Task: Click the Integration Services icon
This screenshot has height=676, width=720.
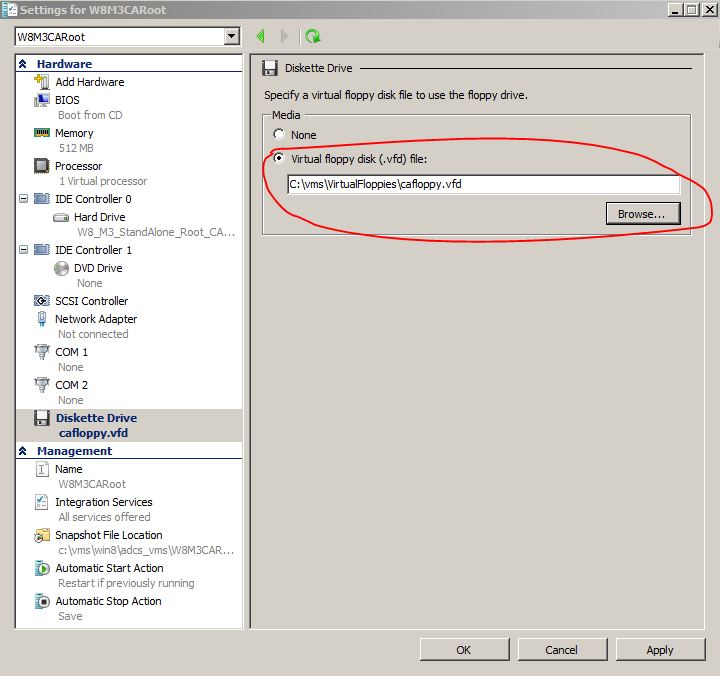Action: coord(41,502)
